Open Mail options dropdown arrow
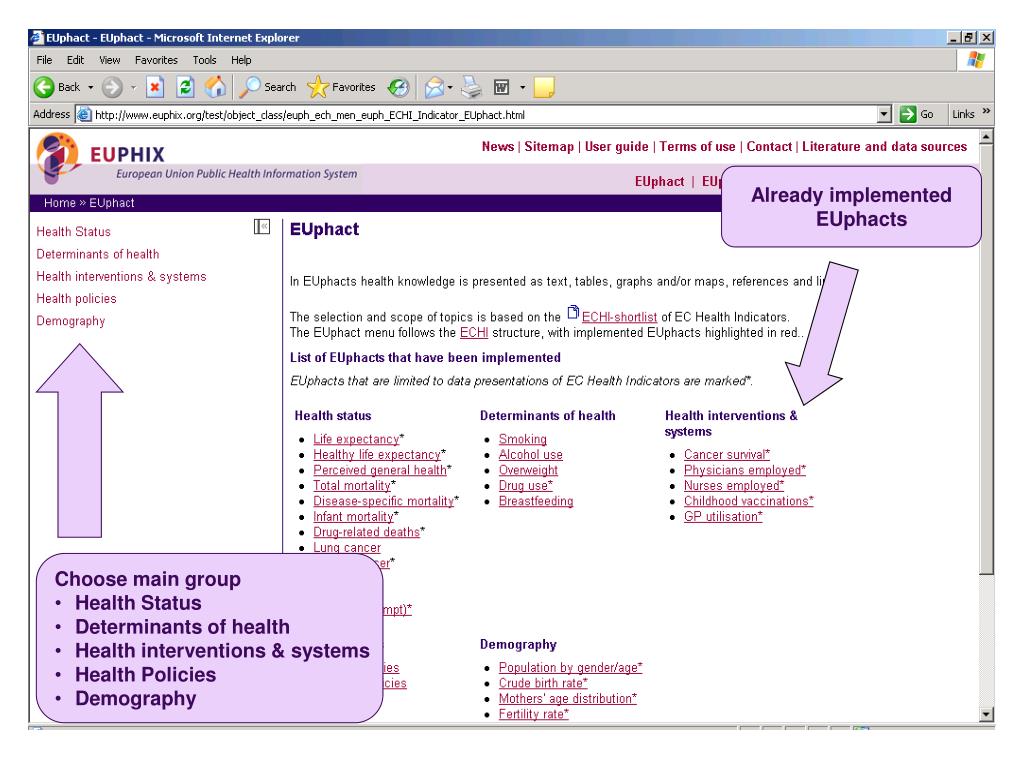Image resolution: width=1024 pixels, height=768 pixels. click(x=451, y=88)
